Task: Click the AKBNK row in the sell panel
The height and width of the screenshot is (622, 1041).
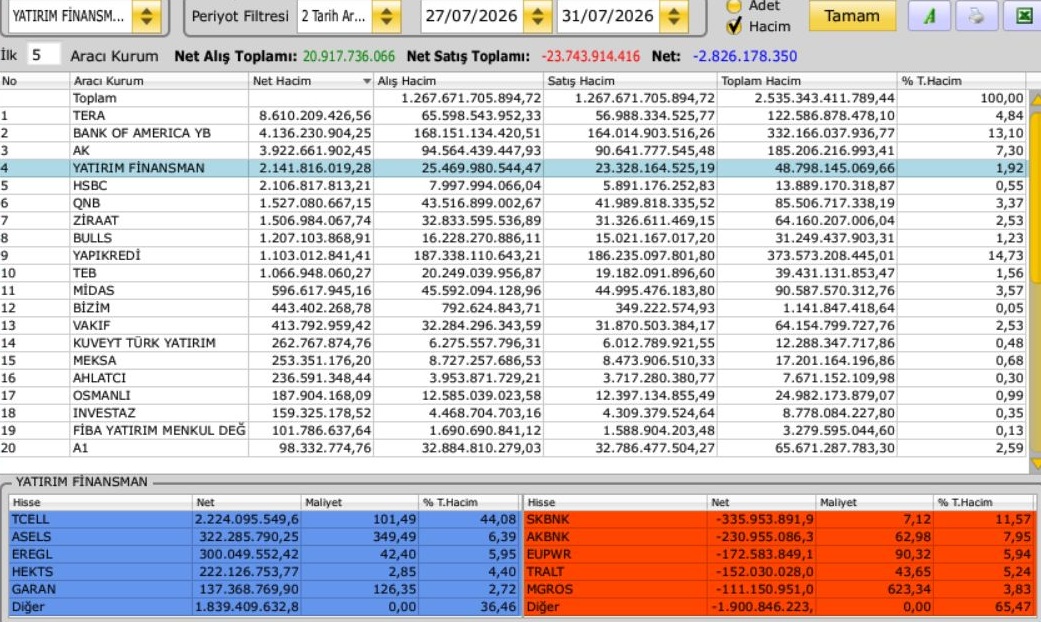Action: (x=779, y=536)
